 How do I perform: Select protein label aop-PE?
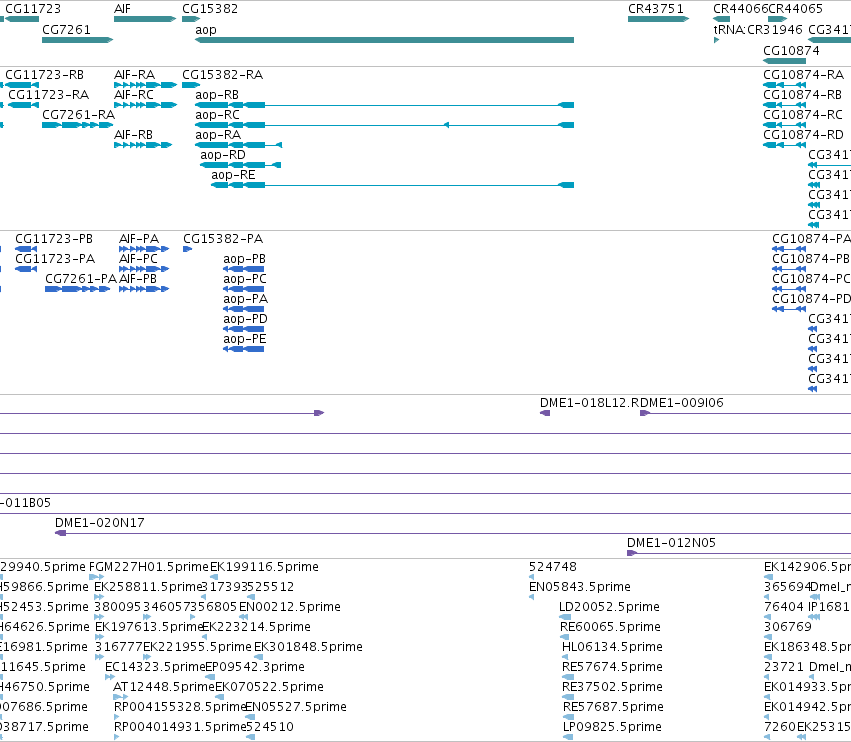[245, 339]
